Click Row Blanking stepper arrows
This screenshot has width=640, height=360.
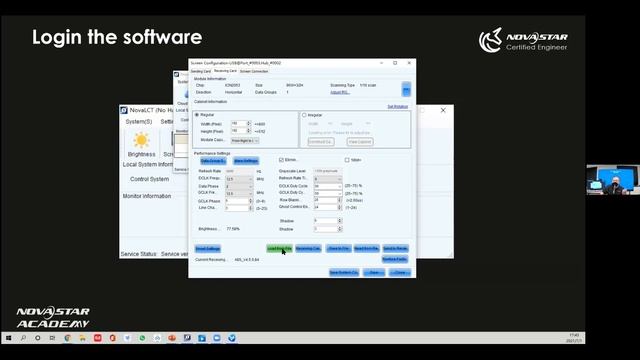click(x=339, y=200)
